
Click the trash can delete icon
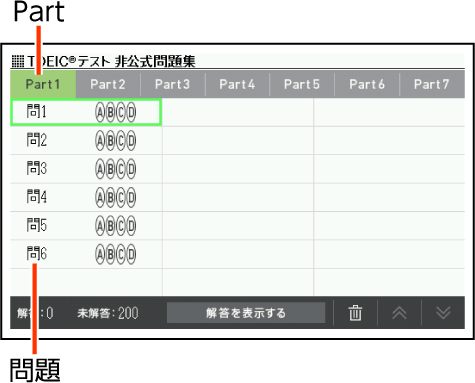pyautogui.click(x=355, y=313)
